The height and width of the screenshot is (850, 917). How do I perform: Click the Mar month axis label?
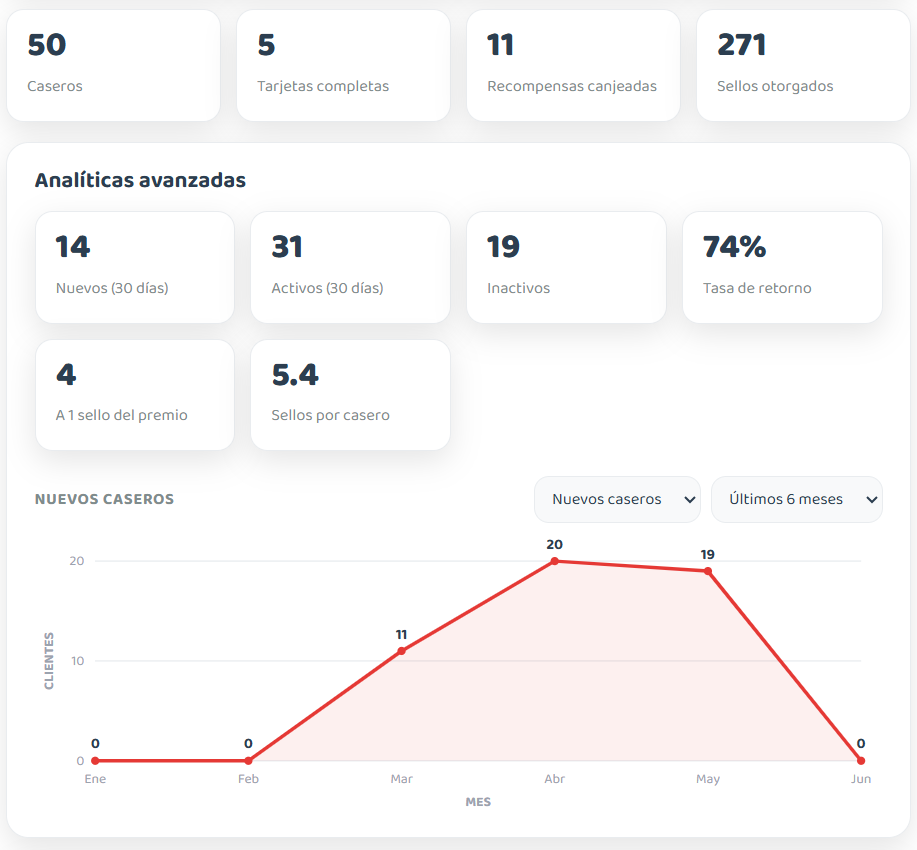tap(401, 779)
